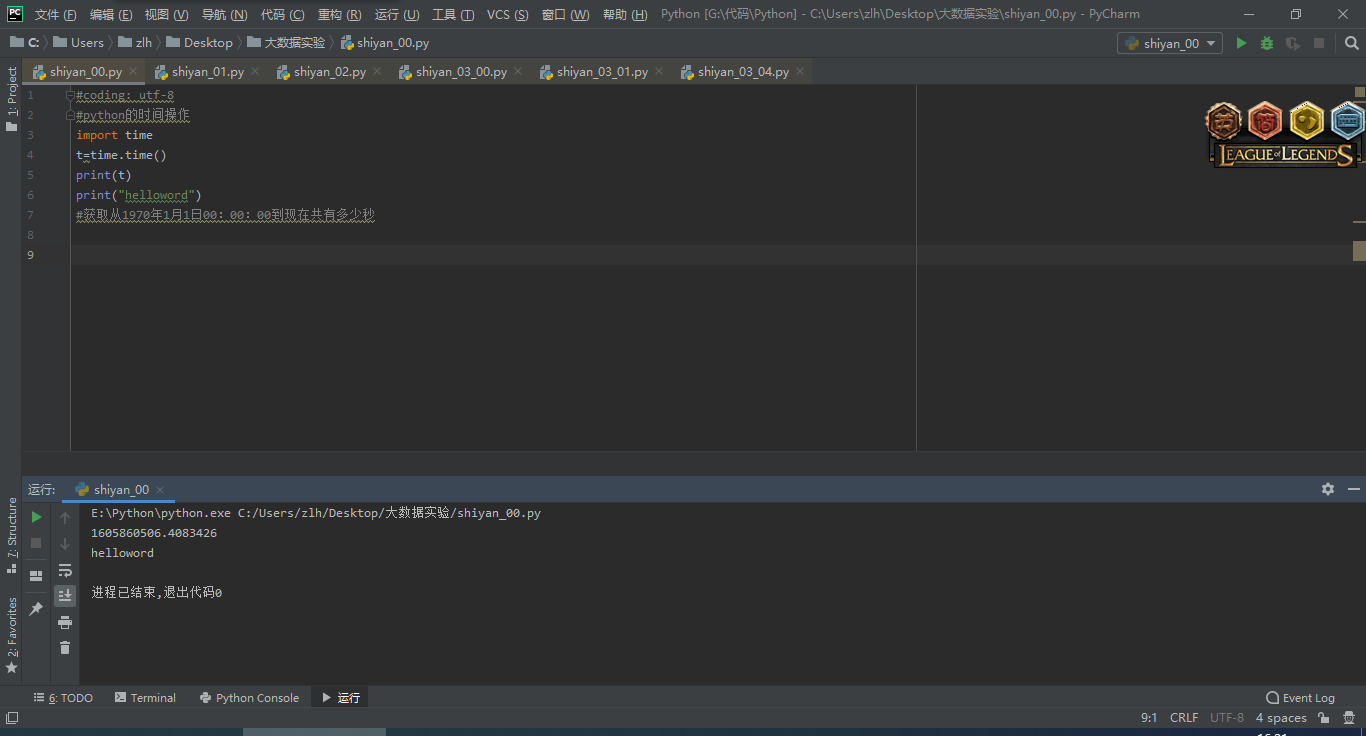Toggle scroll to end of console

[65, 596]
